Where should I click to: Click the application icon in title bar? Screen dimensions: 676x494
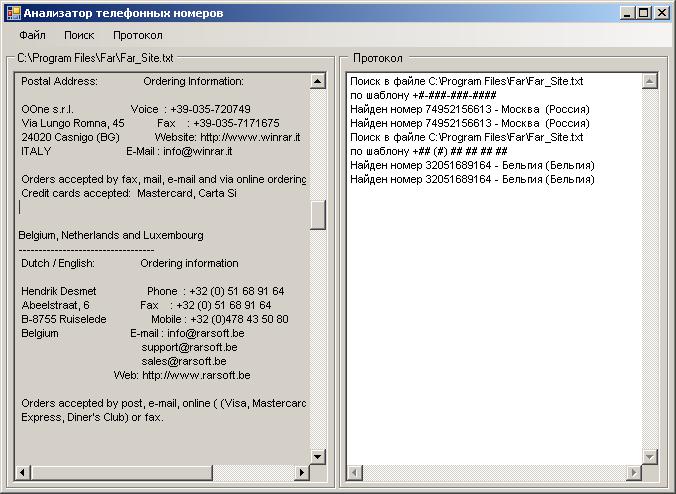point(13,13)
